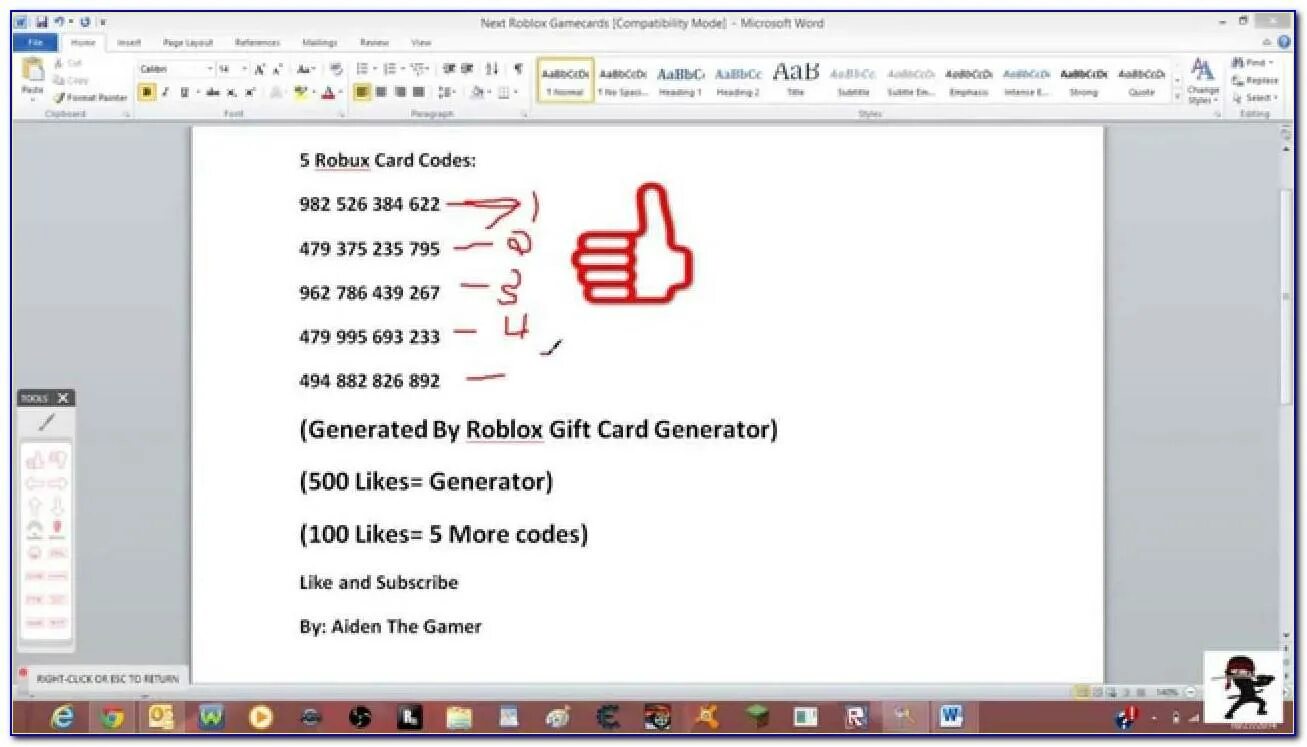Click the Clear Formatting icon
This screenshot has height=747, width=1307.
[x=335, y=69]
